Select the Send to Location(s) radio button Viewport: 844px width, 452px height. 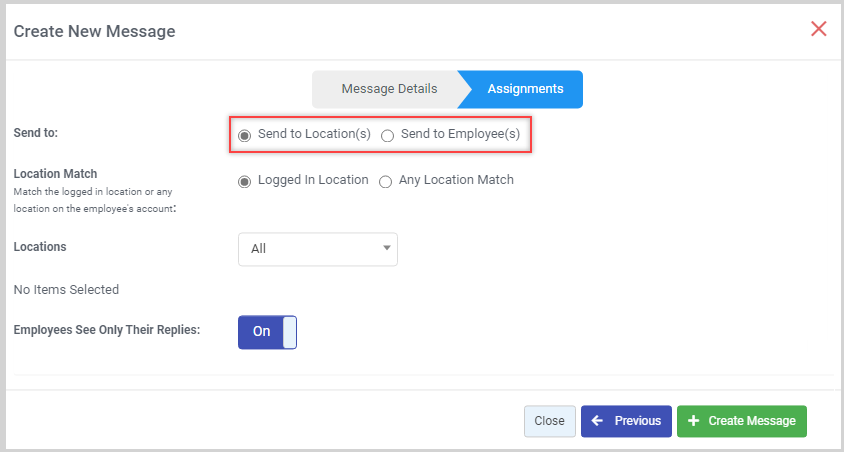click(244, 135)
